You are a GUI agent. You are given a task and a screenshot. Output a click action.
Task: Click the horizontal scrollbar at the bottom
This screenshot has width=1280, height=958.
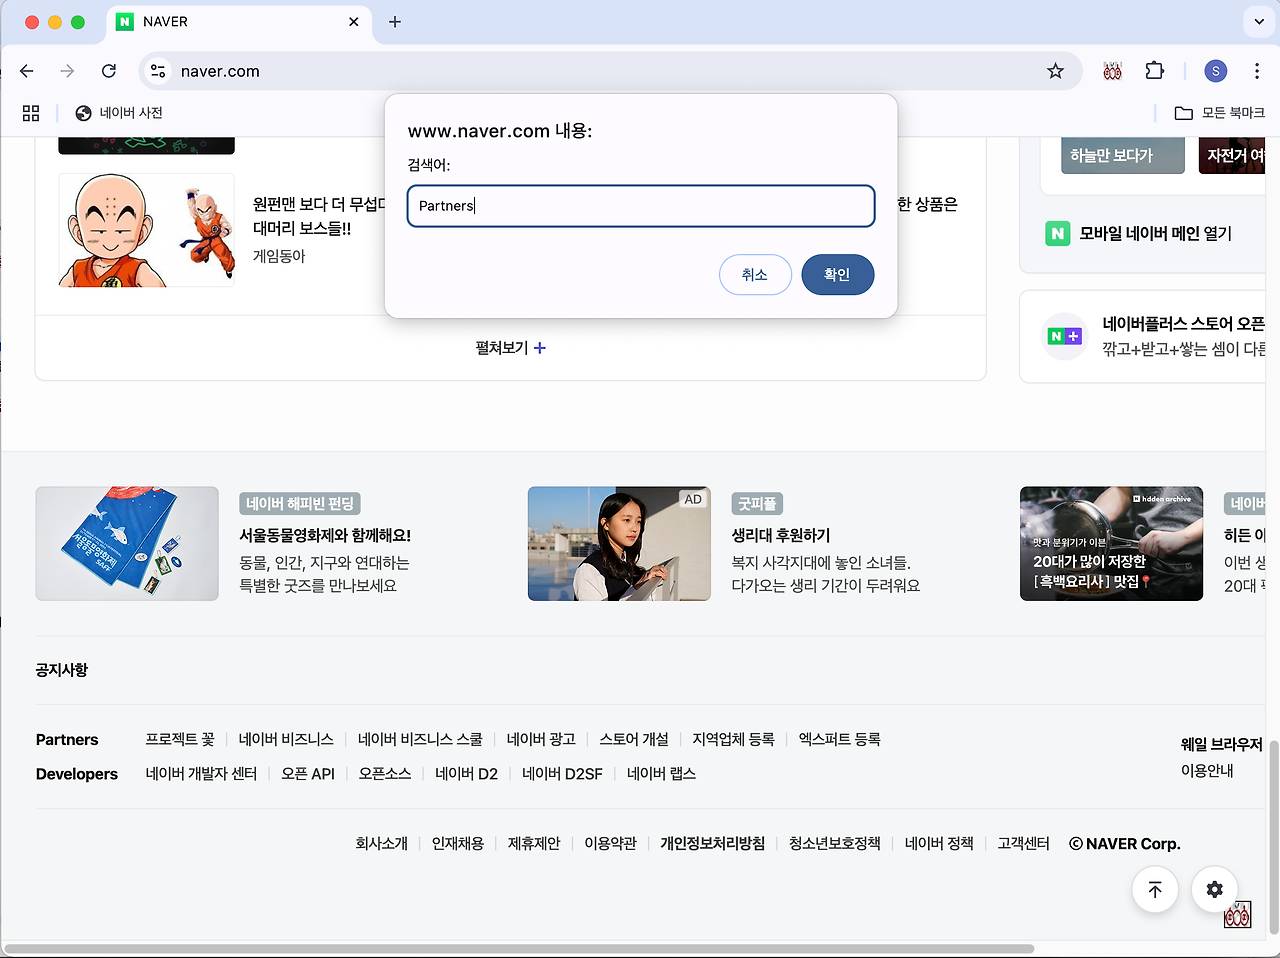[520, 948]
